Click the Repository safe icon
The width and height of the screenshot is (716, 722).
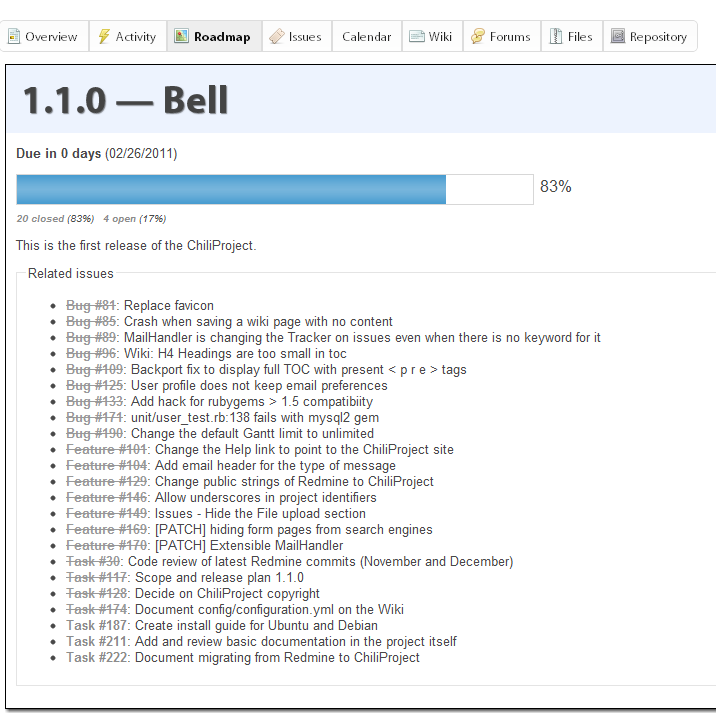coord(617,36)
